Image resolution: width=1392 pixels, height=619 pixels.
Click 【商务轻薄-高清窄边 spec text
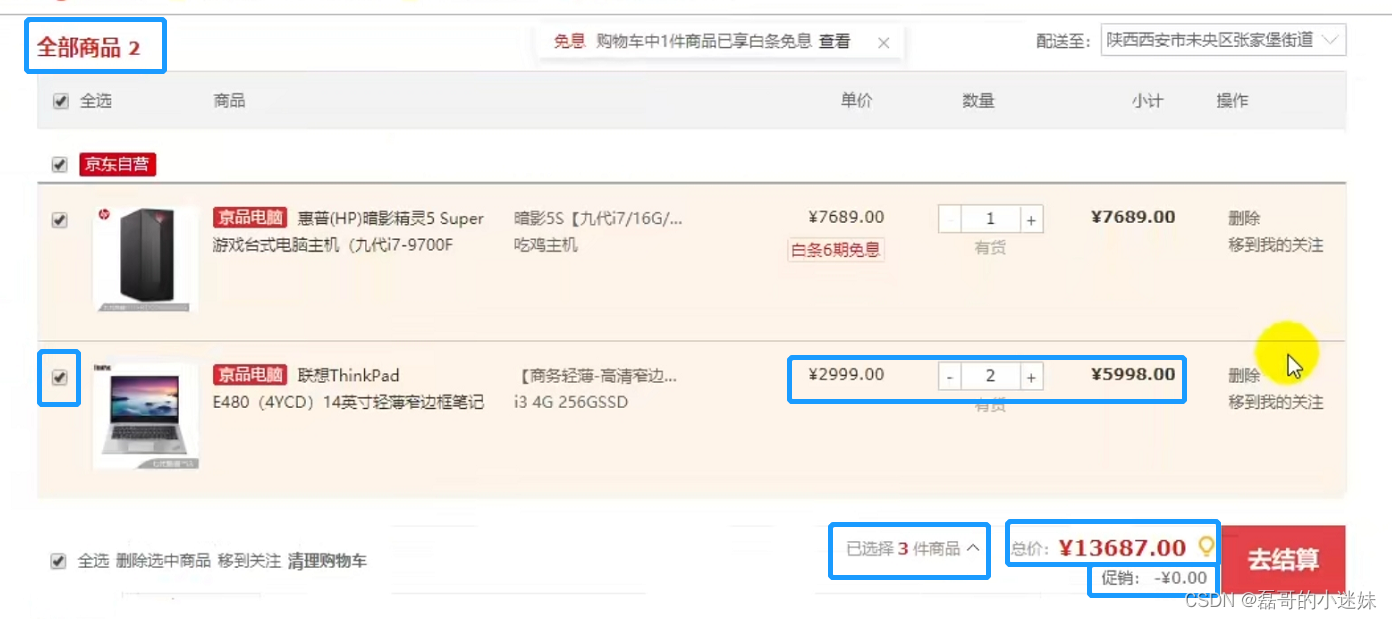click(598, 376)
